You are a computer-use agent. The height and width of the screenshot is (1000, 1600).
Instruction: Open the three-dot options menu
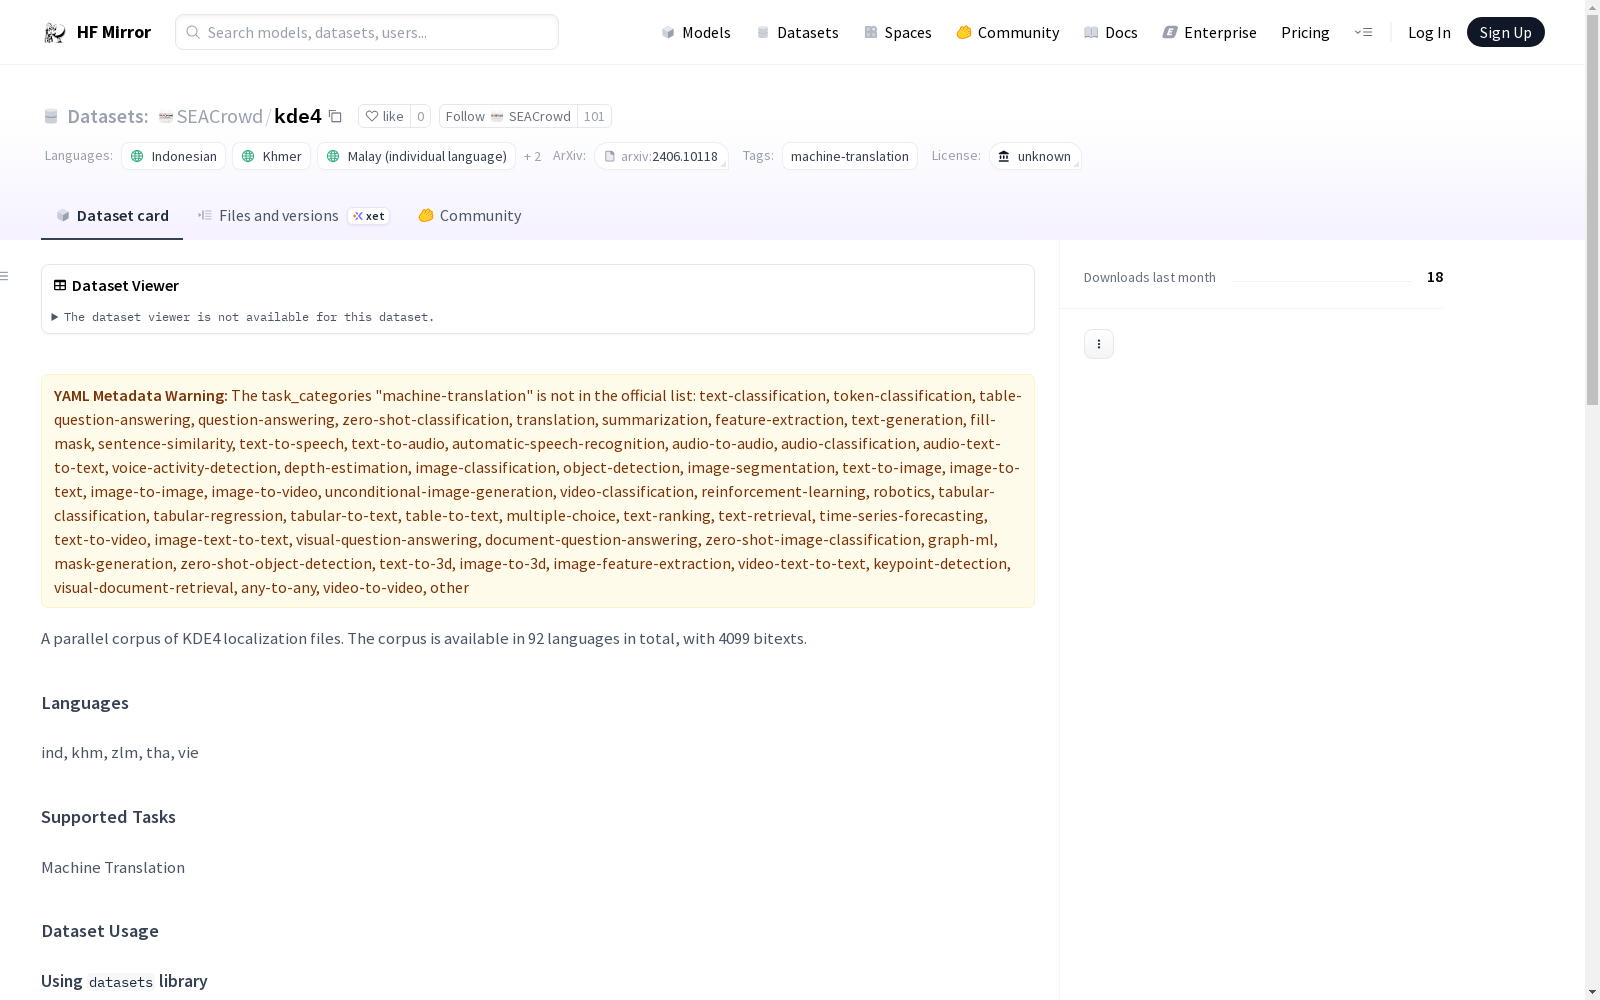[1099, 344]
